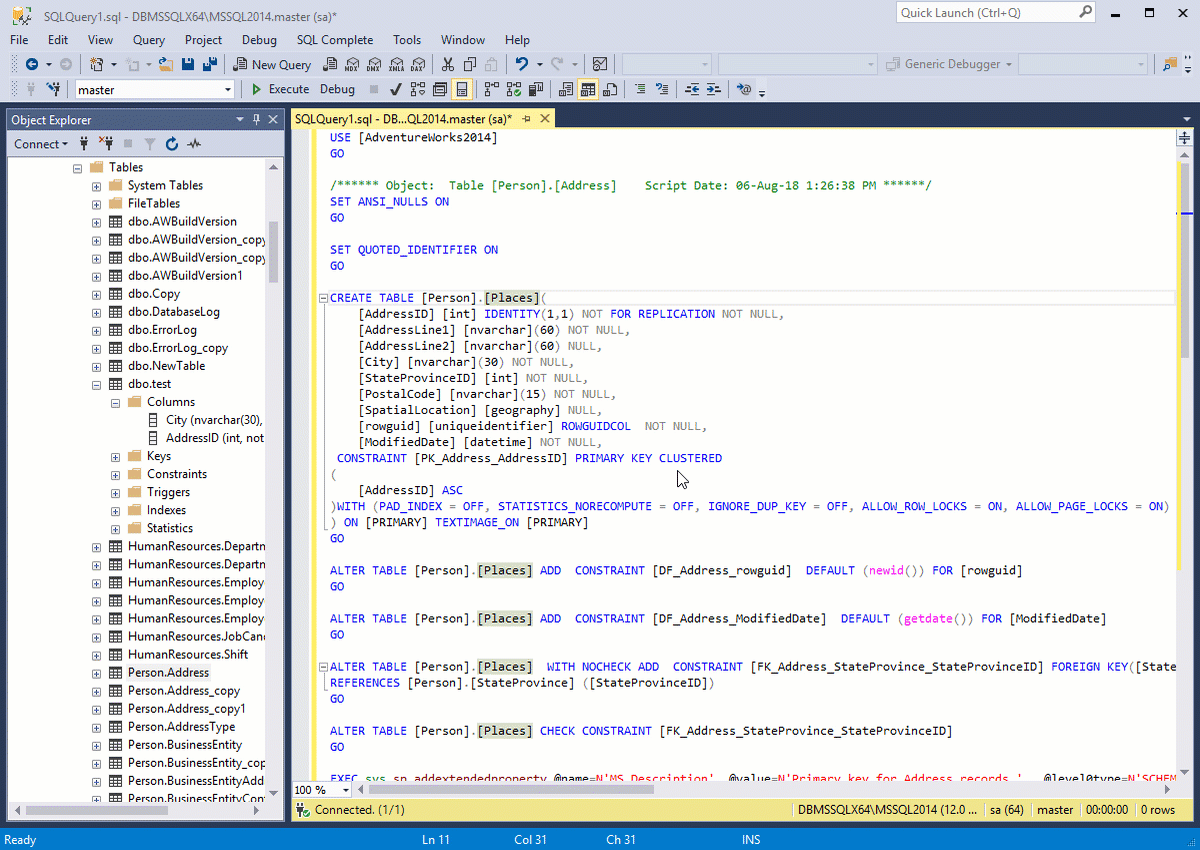Open the master database dropdown
This screenshot has height=850, width=1200.
tap(228, 89)
